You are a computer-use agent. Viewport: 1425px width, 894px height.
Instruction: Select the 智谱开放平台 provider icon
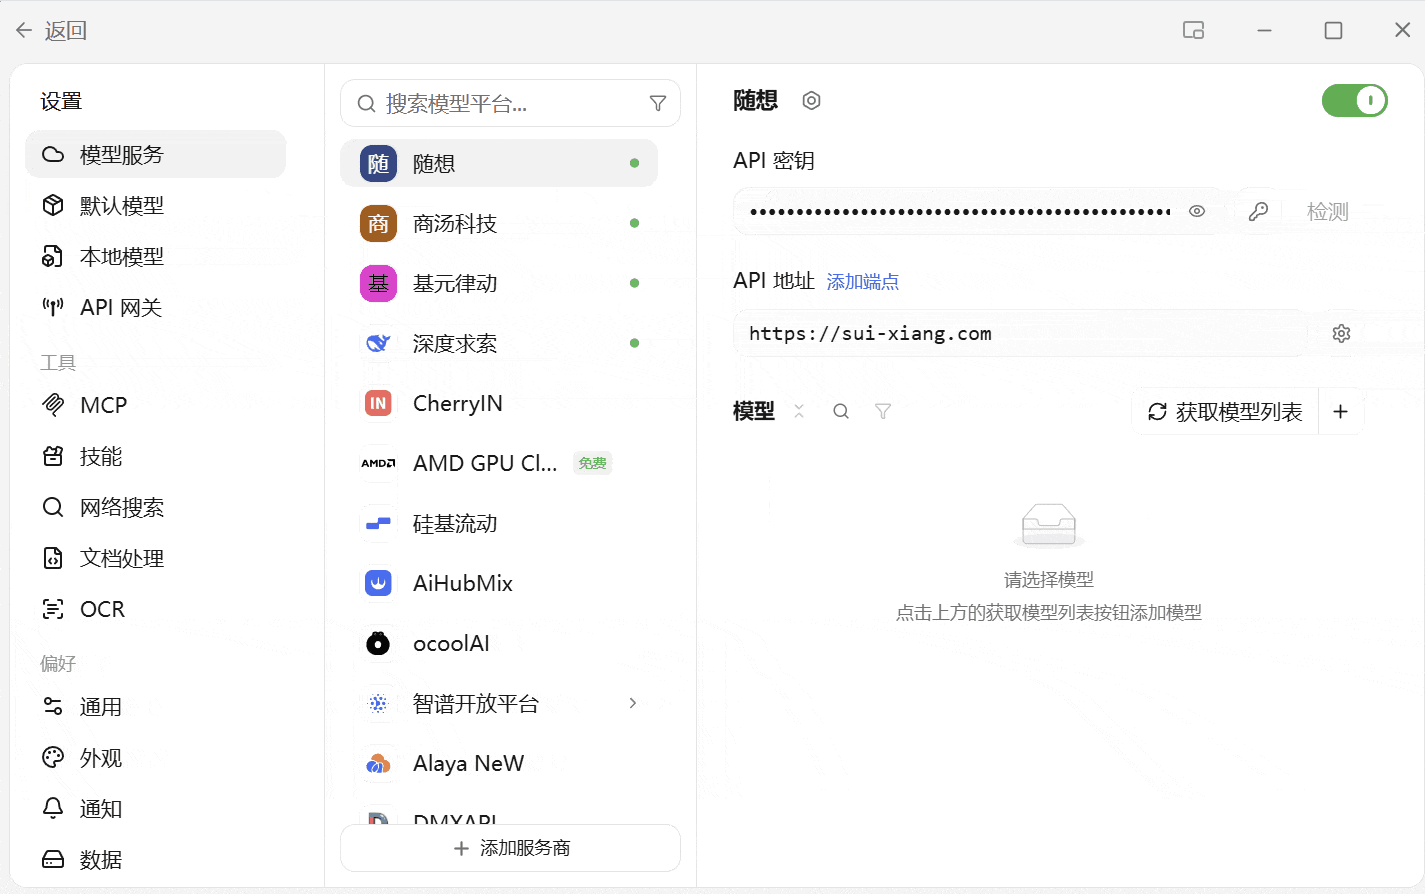[378, 703]
